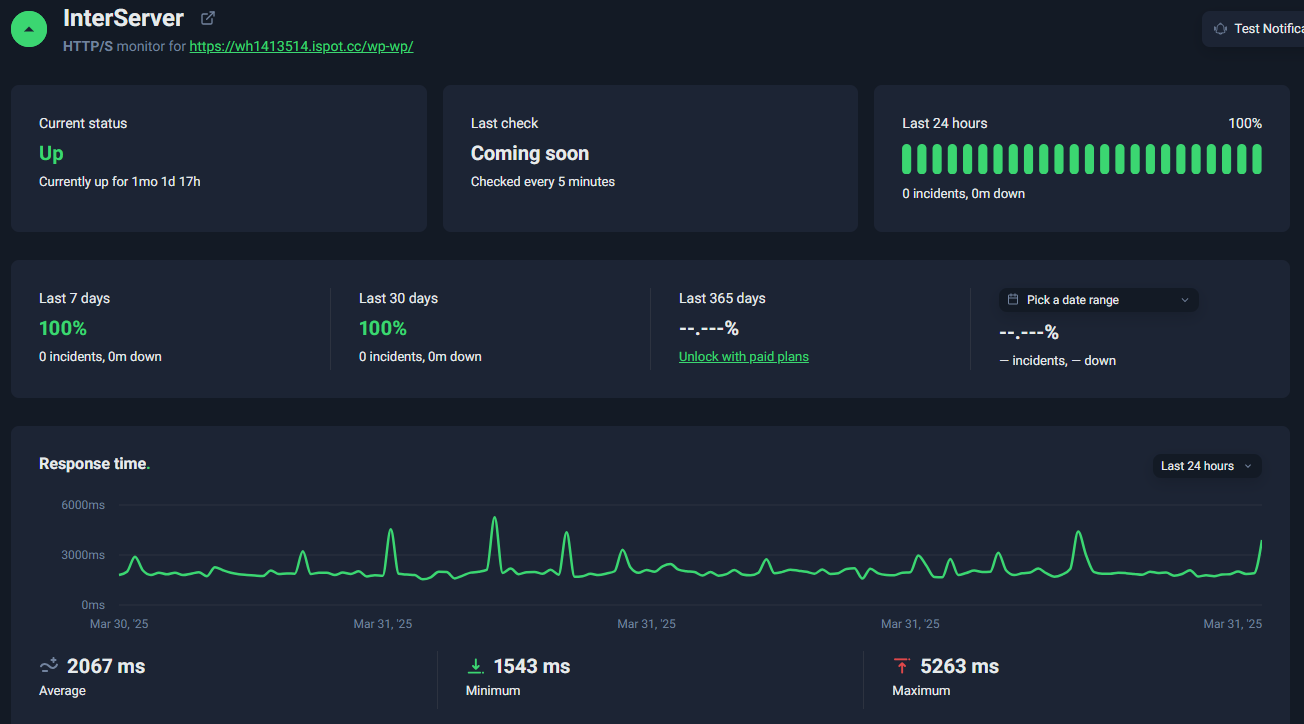
Task: Click the chevron on the date range picker
Action: (x=1185, y=299)
